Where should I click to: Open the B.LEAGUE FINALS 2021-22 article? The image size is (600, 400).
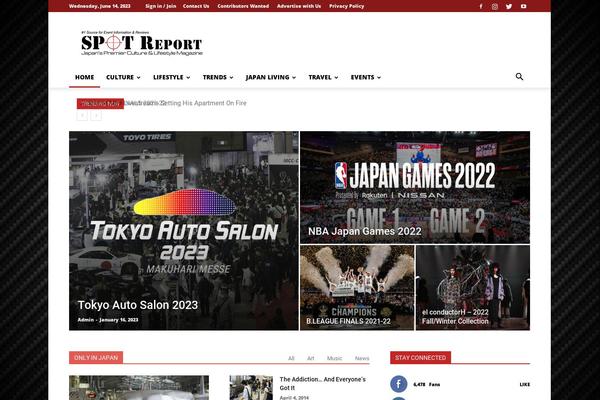point(348,321)
